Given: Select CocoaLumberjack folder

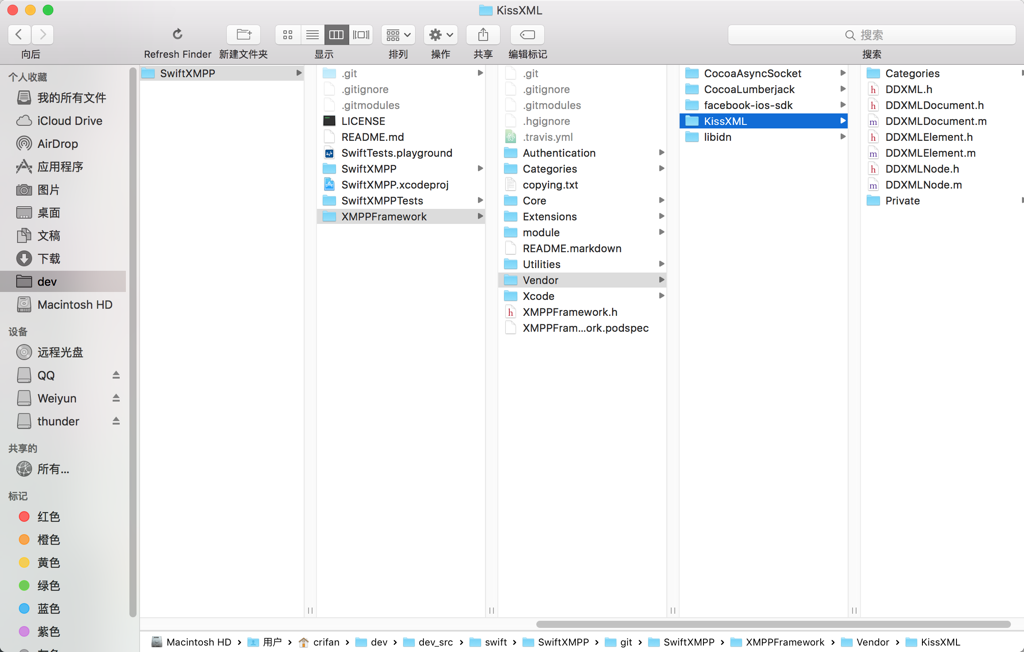Looking at the screenshot, I should (764, 90).
